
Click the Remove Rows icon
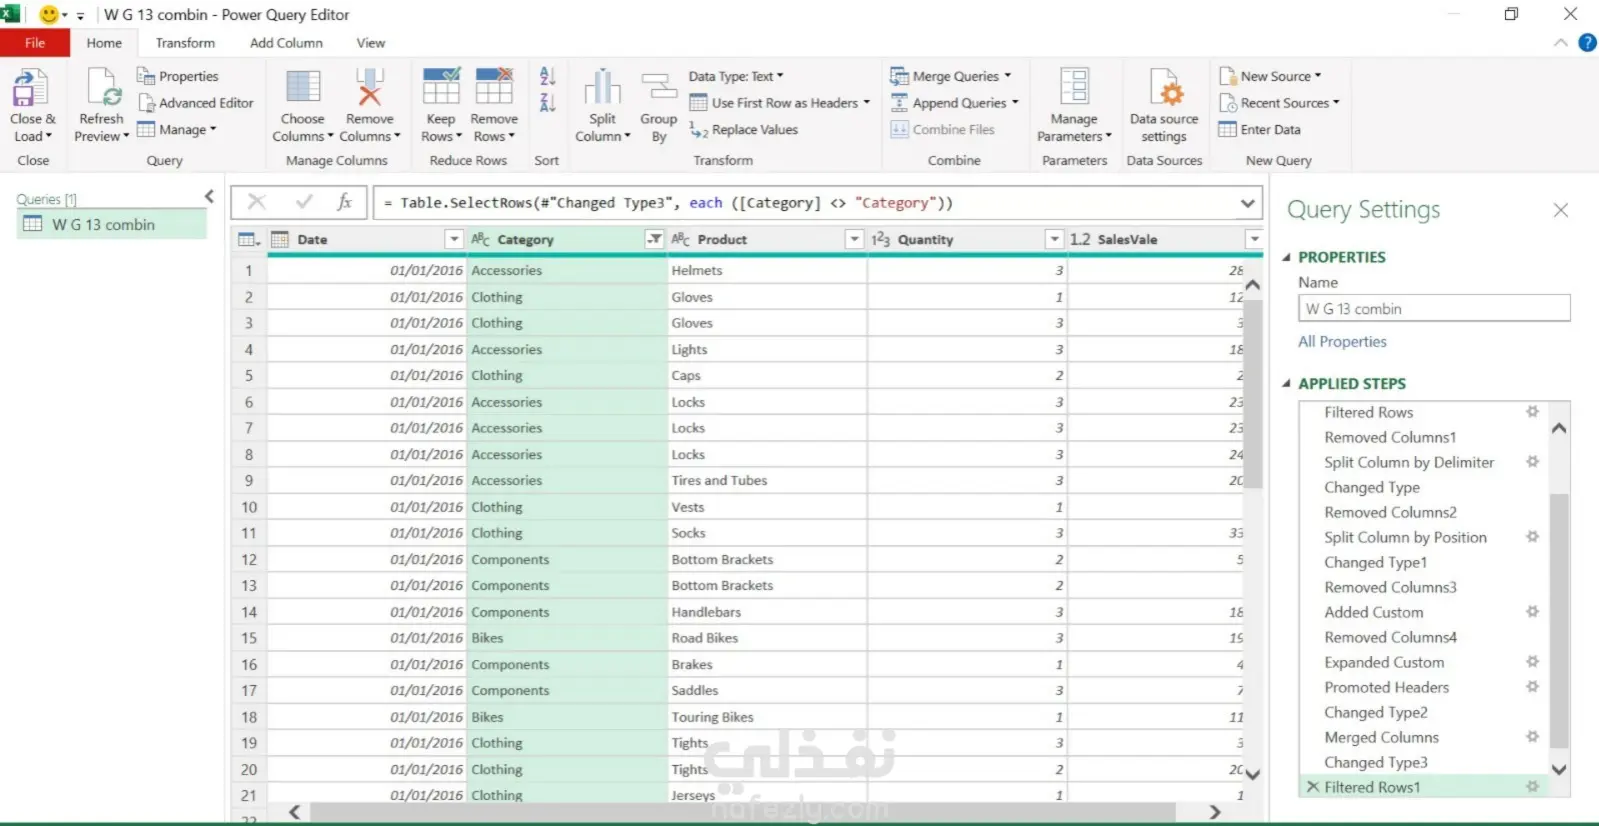tap(494, 87)
